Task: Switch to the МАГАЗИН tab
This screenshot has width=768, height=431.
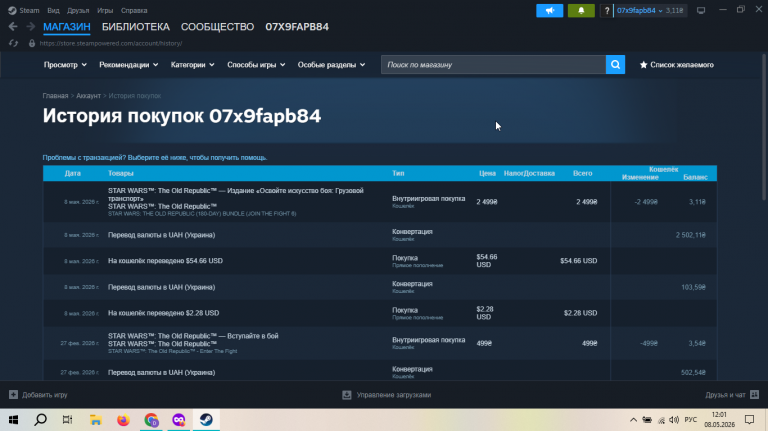Action: [x=67, y=27]
